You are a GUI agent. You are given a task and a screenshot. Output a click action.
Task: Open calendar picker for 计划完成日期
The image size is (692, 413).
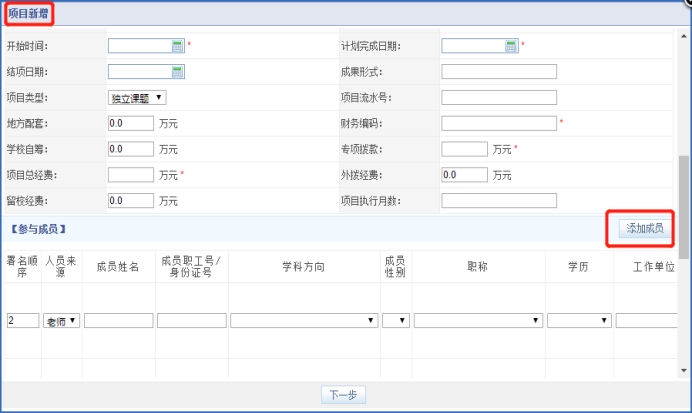click(x=510, y=46)
